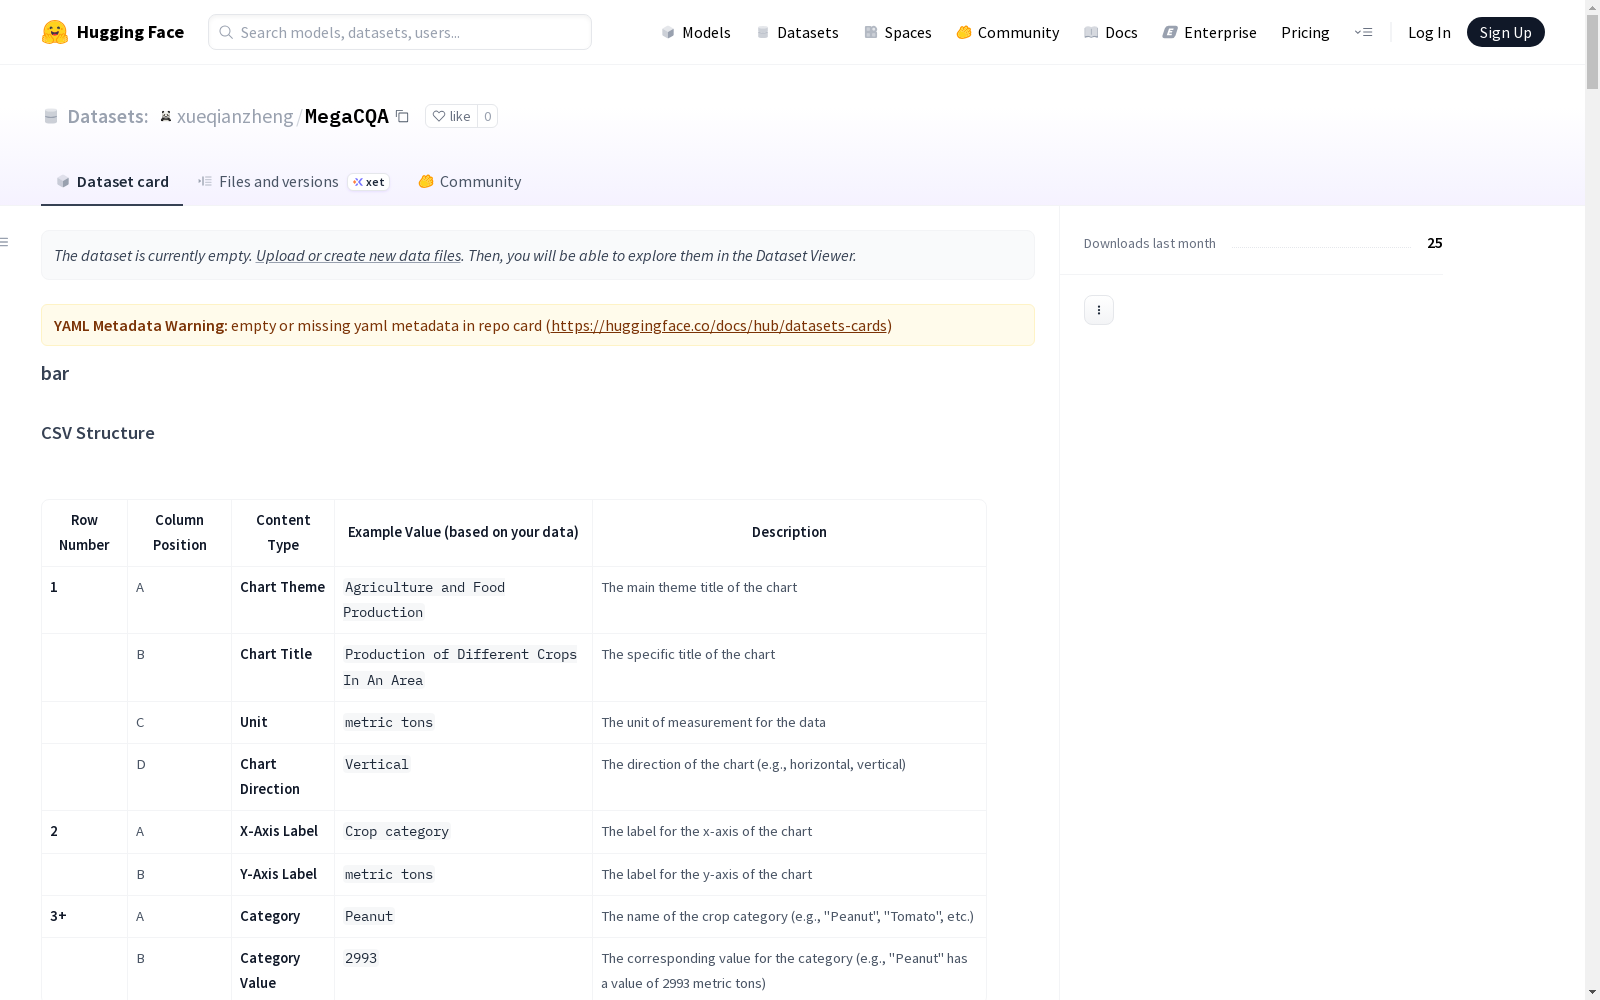
Task: Click the Example Value column header
Action: 463,533
